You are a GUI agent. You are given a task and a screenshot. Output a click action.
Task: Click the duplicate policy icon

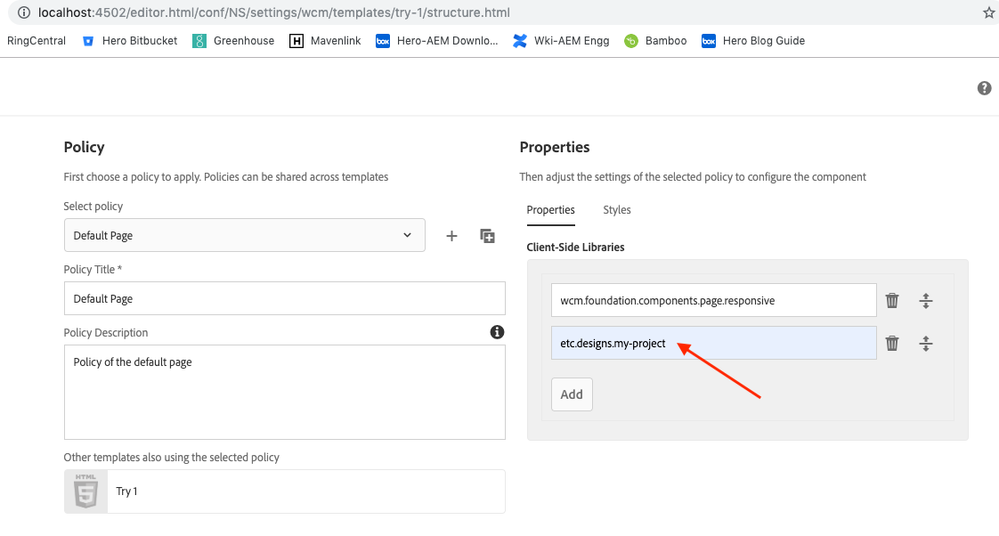click(487, 236)
